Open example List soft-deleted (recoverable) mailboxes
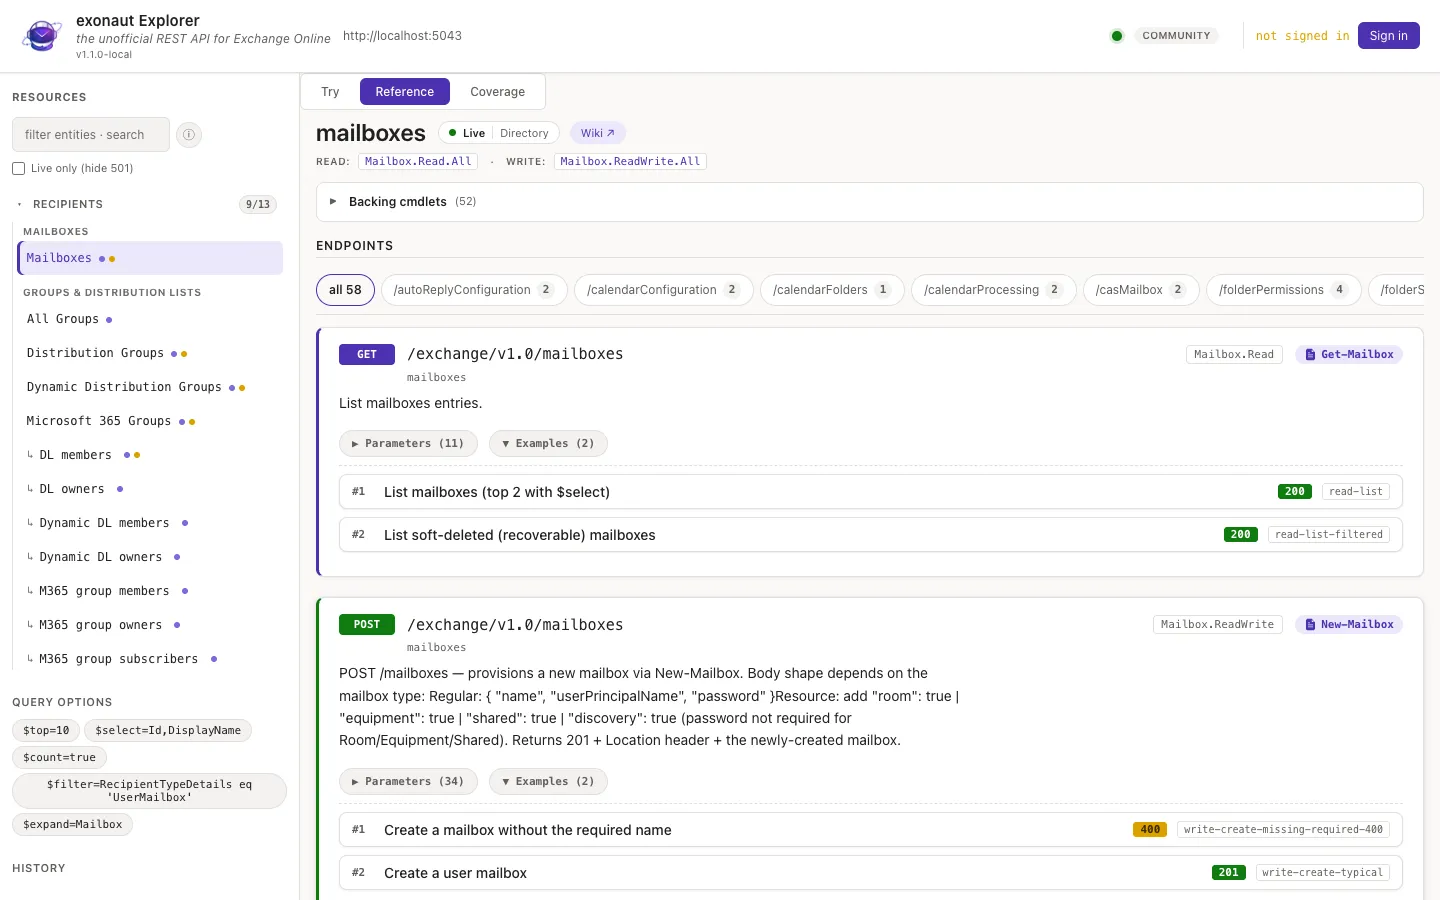 (871, 535)
